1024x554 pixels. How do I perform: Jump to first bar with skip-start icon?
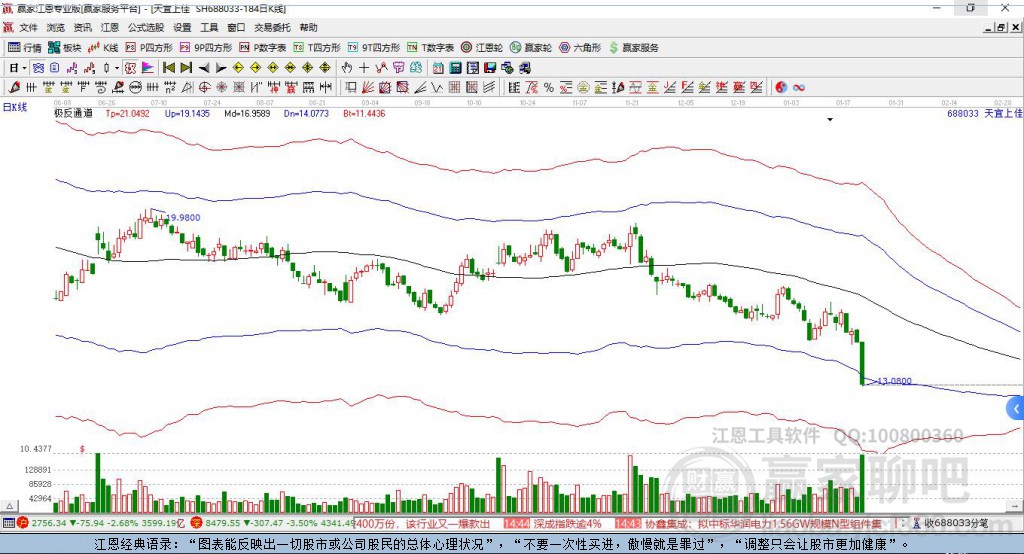click(x=168, y=68)
